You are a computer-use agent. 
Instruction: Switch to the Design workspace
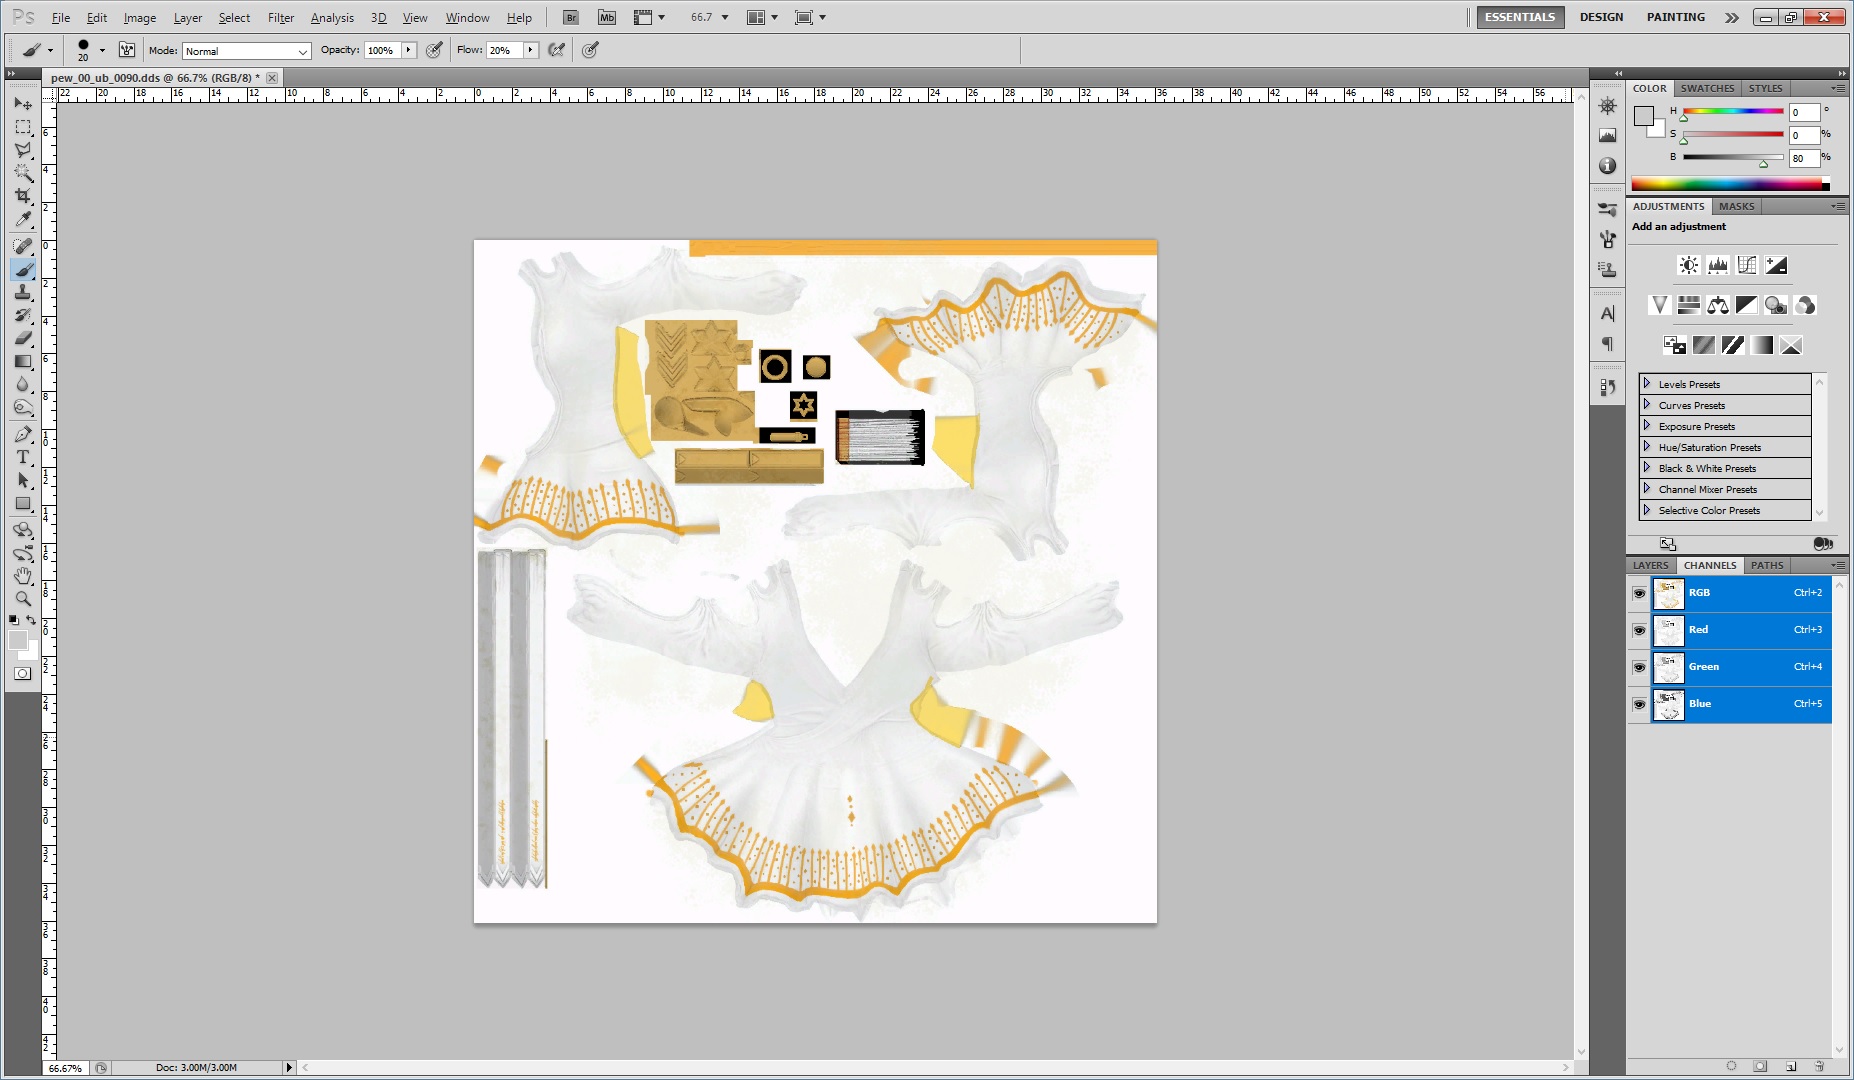pyautogui.click(x=1601, y=17)
